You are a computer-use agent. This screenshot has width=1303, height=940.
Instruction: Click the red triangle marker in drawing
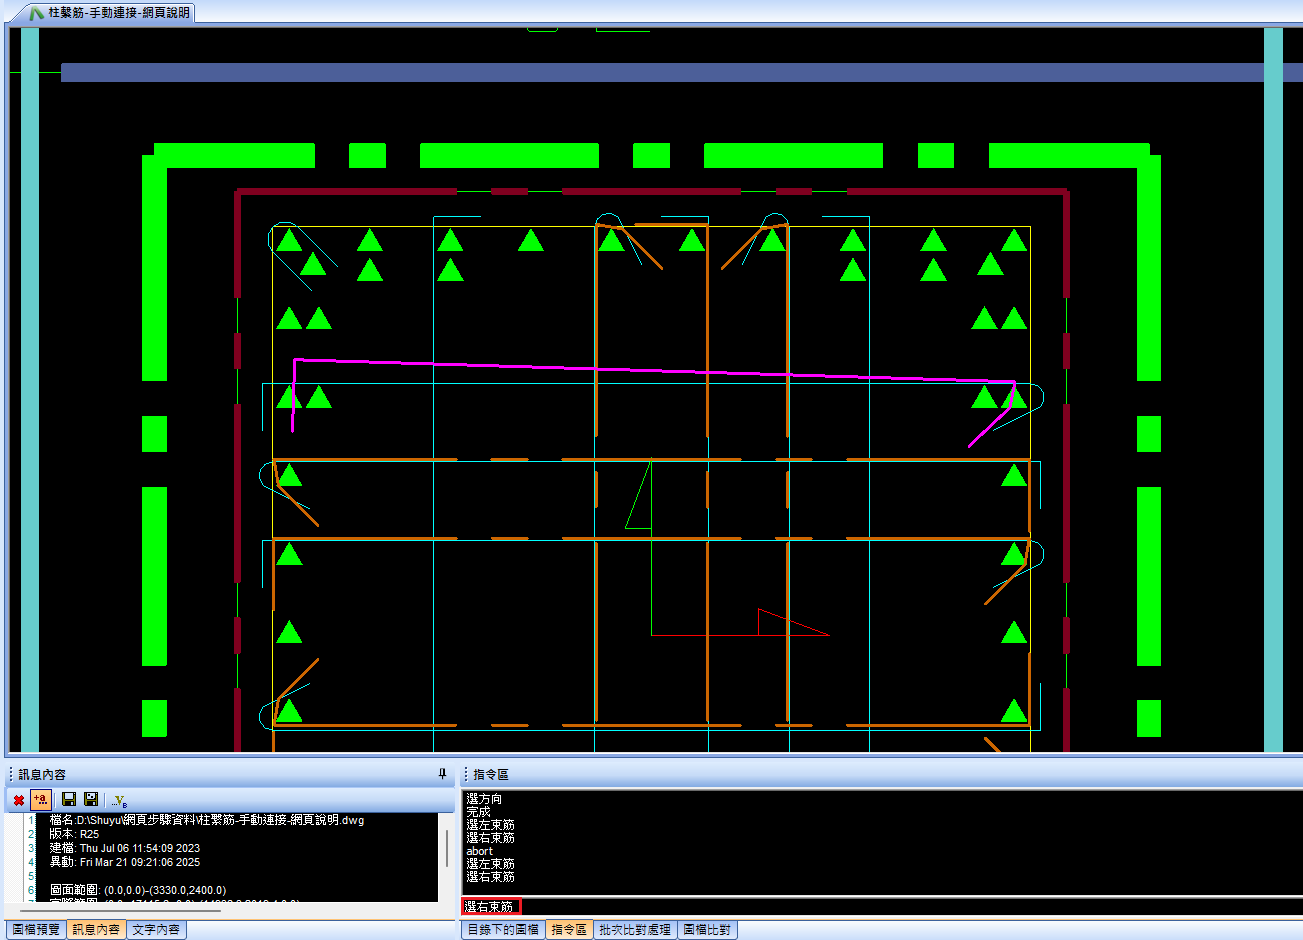coord(780,624)
